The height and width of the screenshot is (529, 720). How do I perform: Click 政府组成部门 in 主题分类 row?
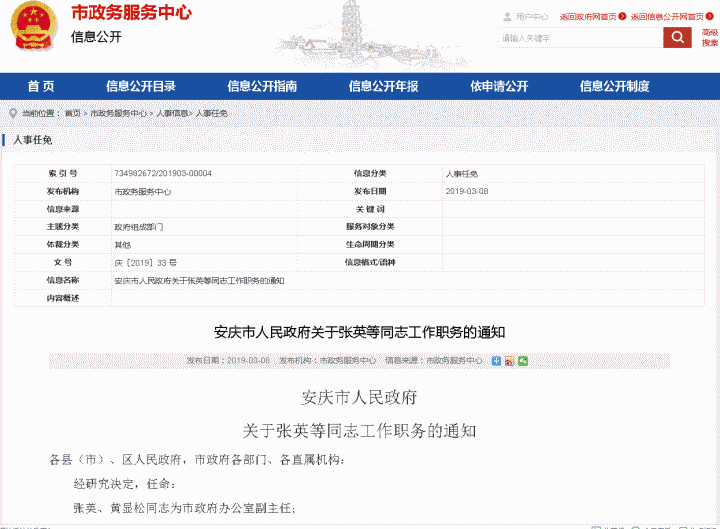pos(139,227)
